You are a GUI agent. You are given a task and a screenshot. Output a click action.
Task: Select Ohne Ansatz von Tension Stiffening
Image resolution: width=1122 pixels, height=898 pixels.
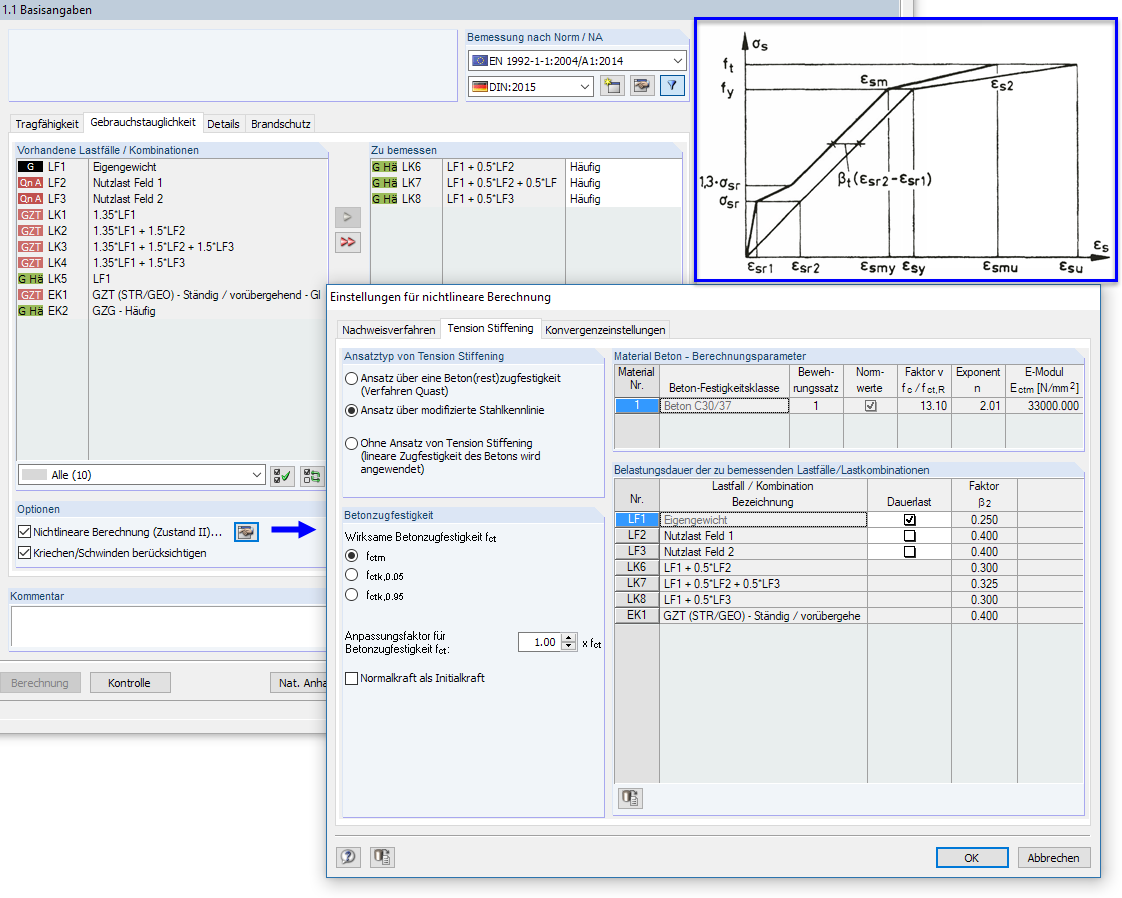[x=351, y=443]
